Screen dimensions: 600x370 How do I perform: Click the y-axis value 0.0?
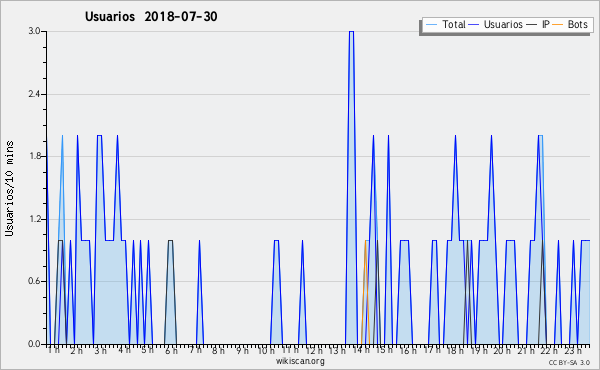click(x=34, y=344)
